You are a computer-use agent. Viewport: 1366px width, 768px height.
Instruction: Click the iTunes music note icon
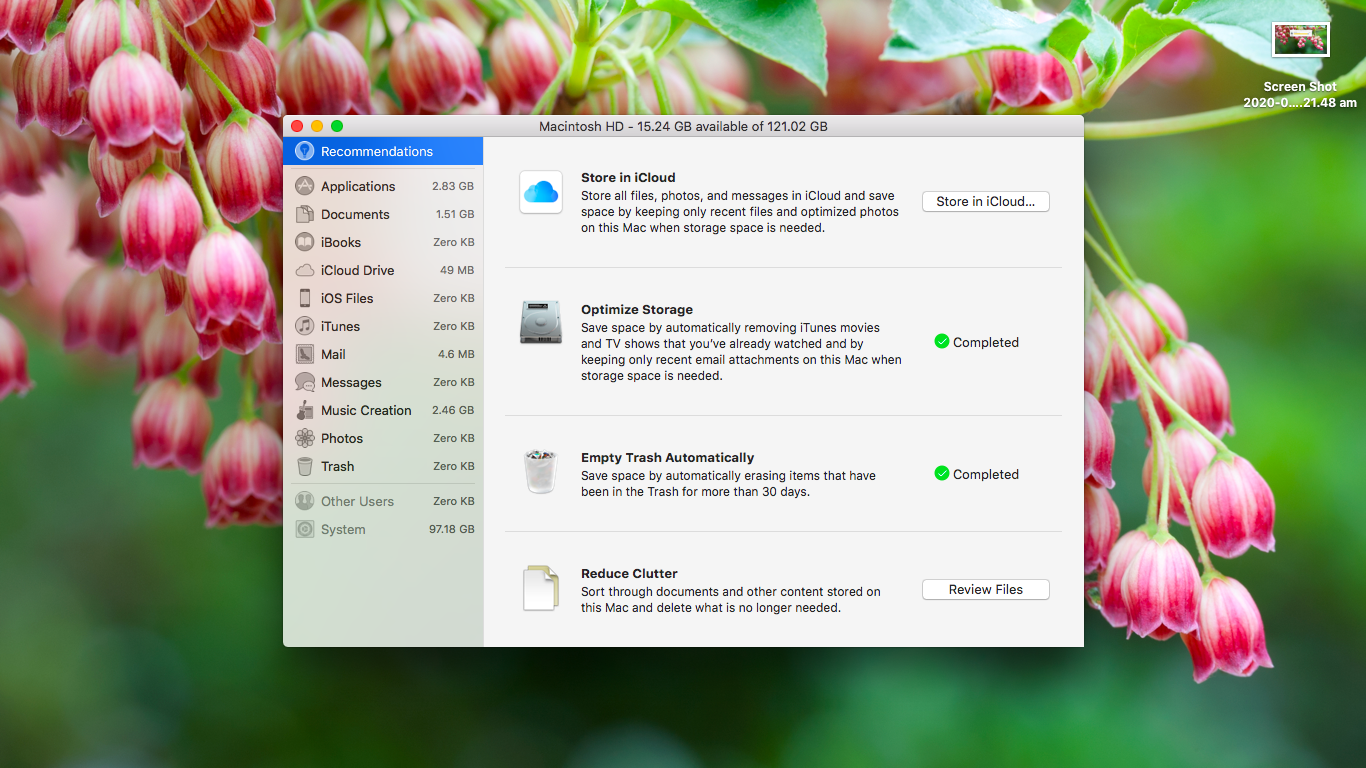coord(305,326)
